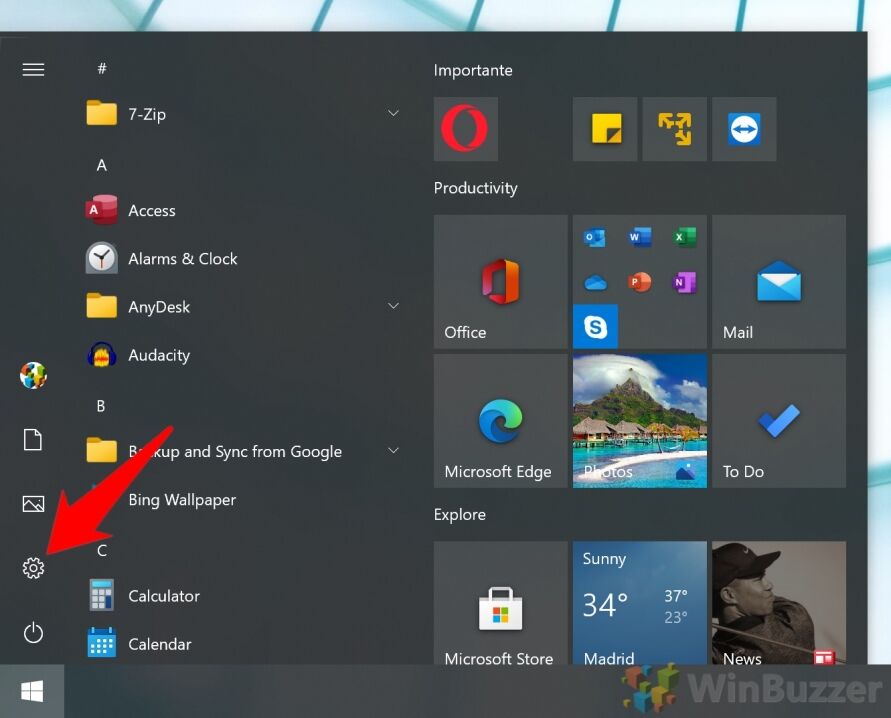Launch the Skype tile
This screenshot has width=891, height=718.
point(595,327)
